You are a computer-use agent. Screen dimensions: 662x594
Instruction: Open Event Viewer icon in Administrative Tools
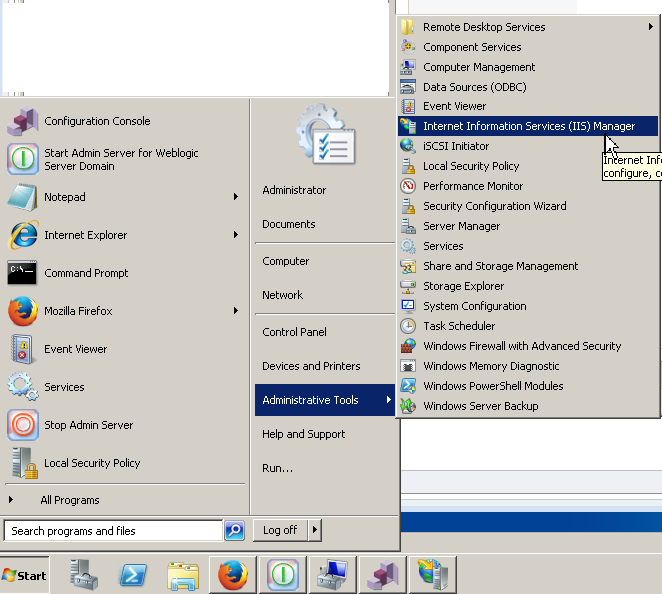408,106
